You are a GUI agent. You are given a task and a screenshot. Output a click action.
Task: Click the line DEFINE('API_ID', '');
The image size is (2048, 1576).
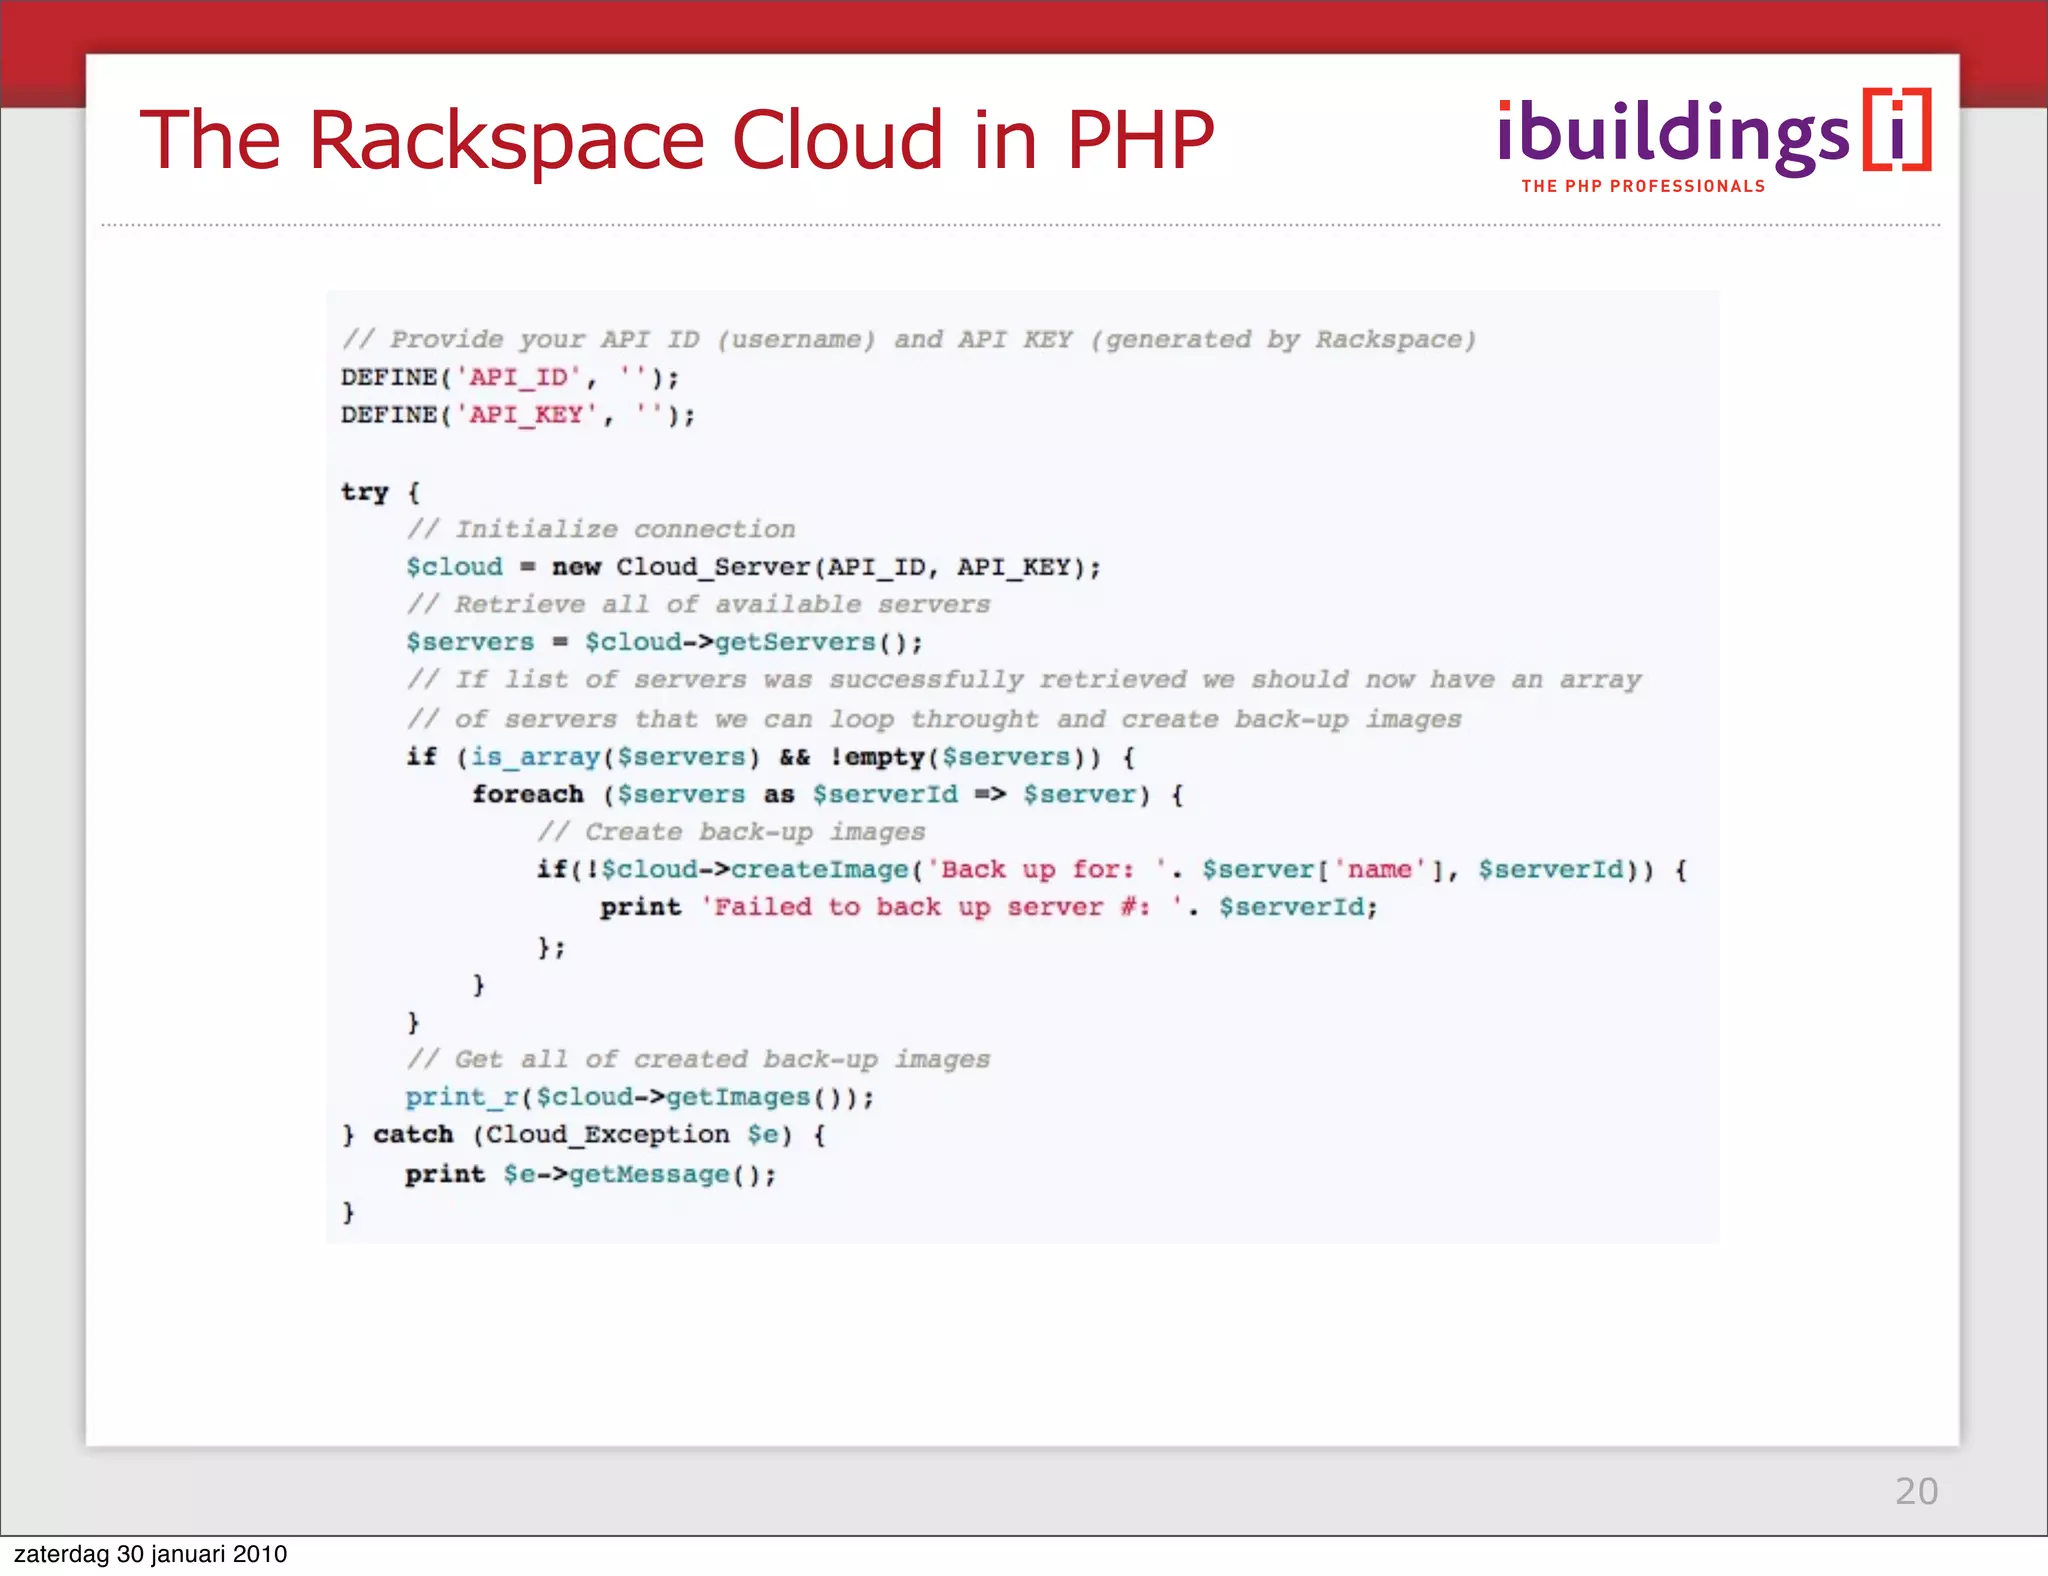pos(510,378)
